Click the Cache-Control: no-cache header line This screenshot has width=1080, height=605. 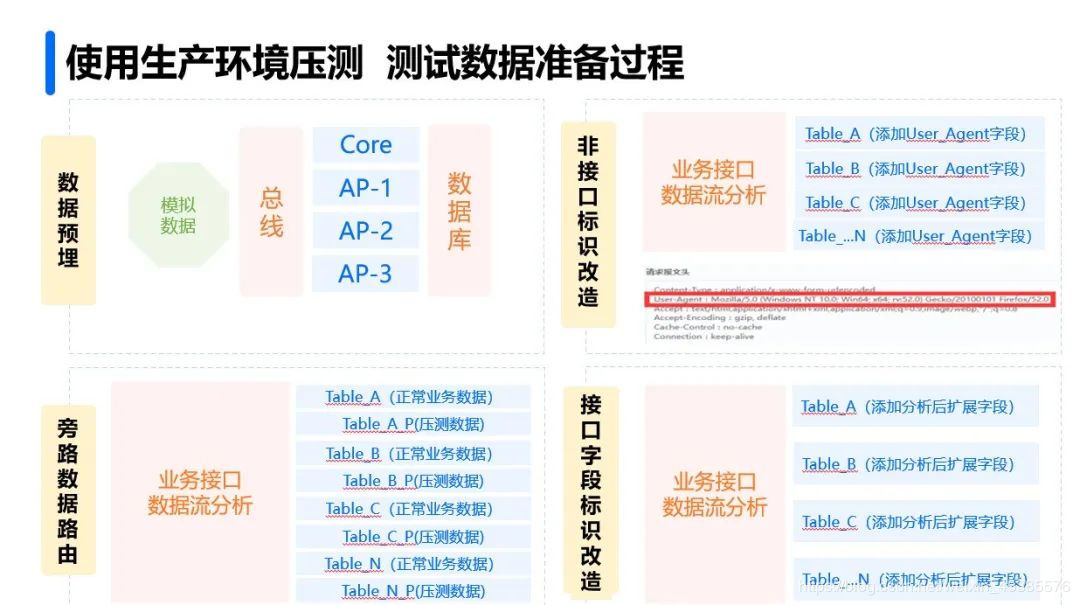click(x=708, y=327)
